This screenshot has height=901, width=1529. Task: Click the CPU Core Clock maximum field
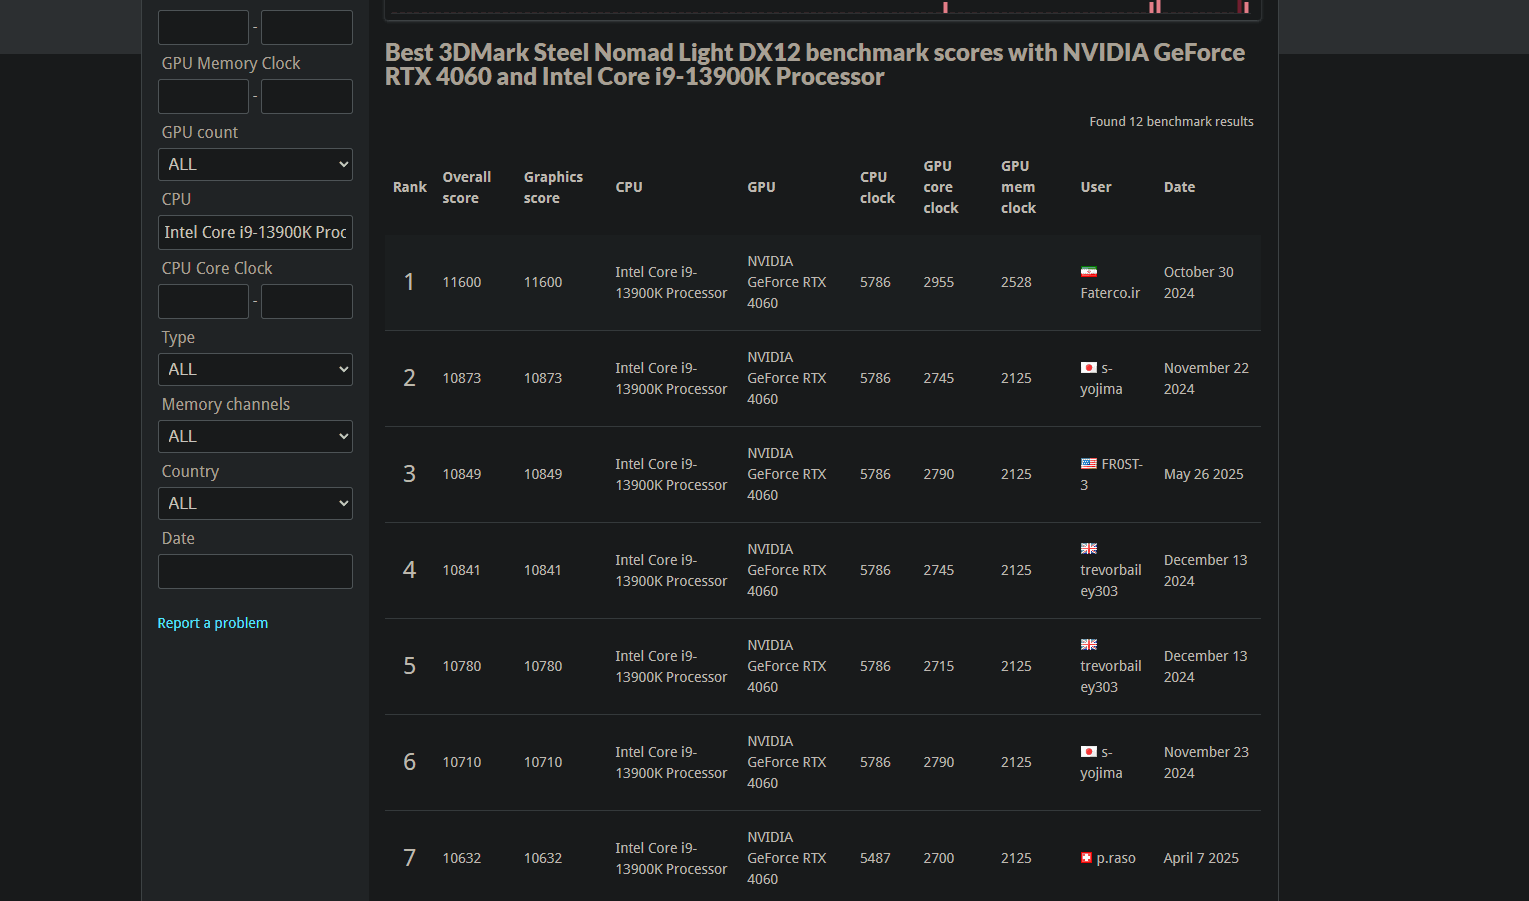coord(306,301)
